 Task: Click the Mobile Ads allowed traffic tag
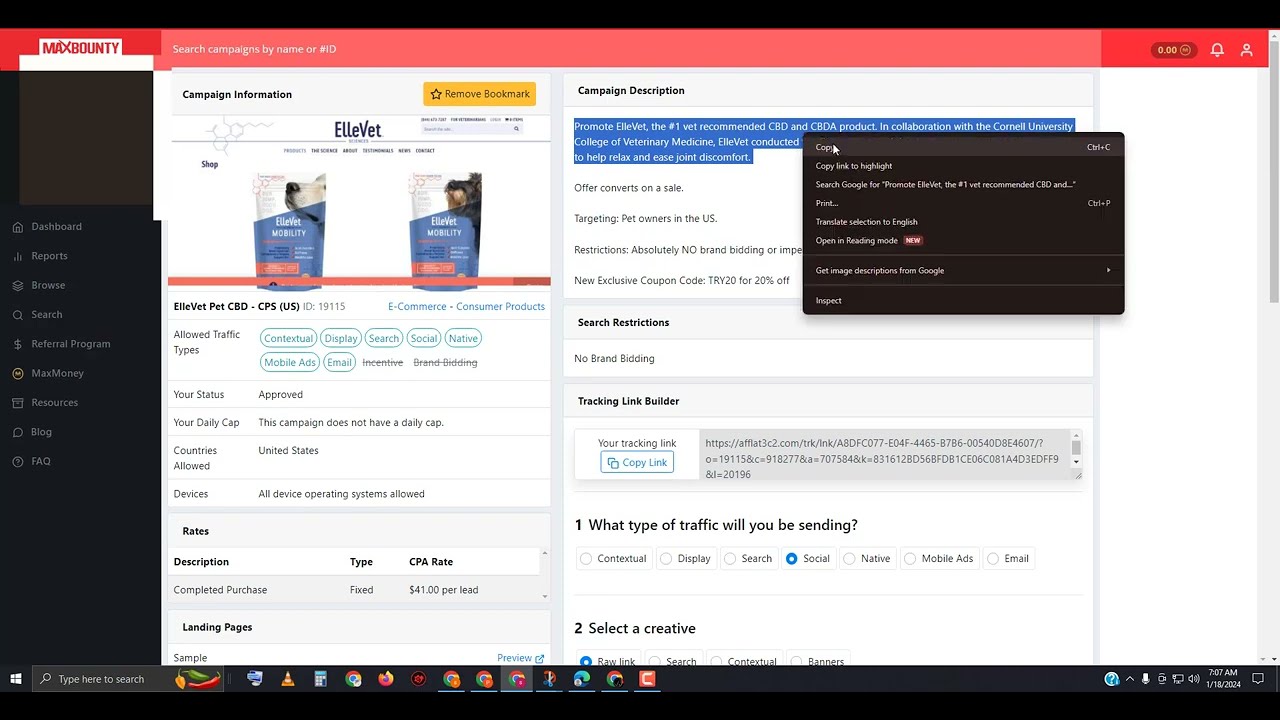pyautogui.click(x=290, y=363)
